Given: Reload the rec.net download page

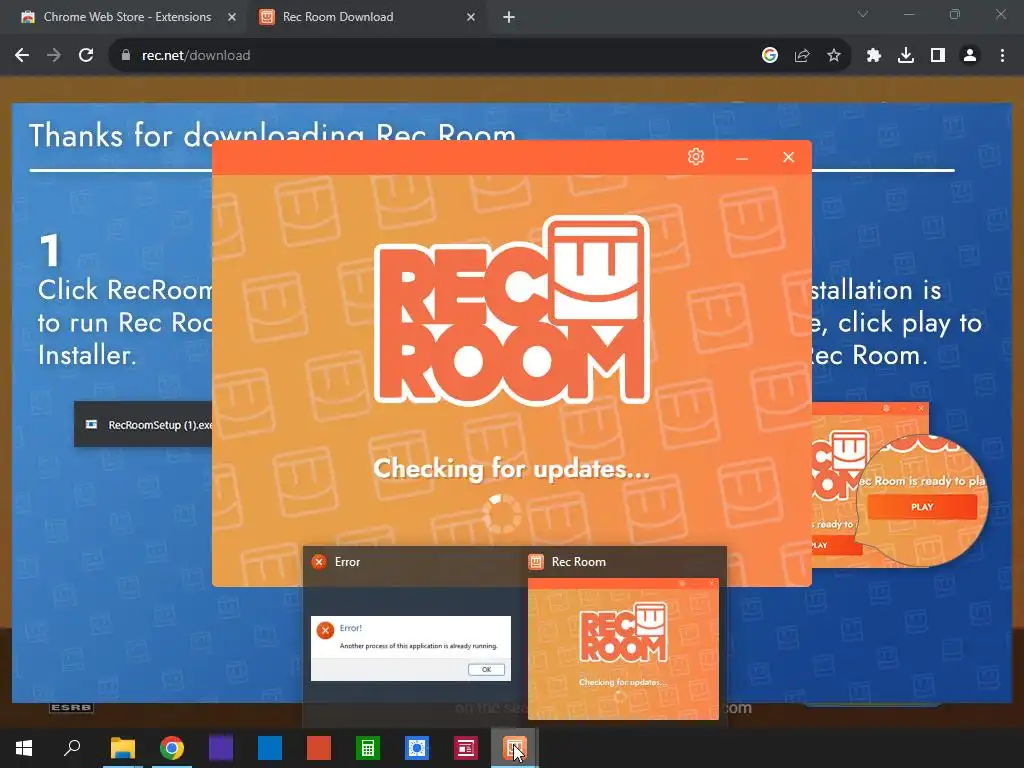Looking at the screenshot, I should click(x=86, y=56).
